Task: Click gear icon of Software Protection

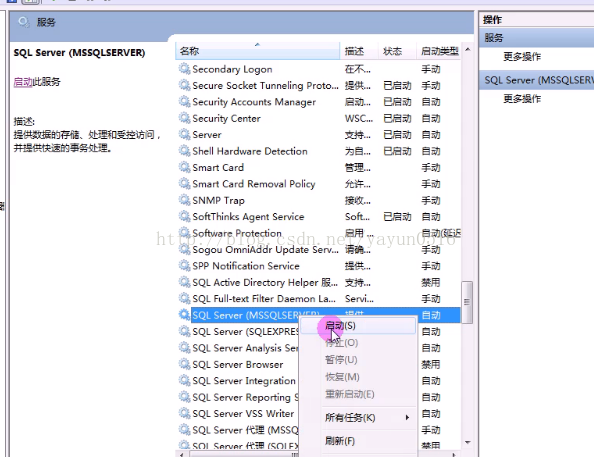Action: [184, 233]
